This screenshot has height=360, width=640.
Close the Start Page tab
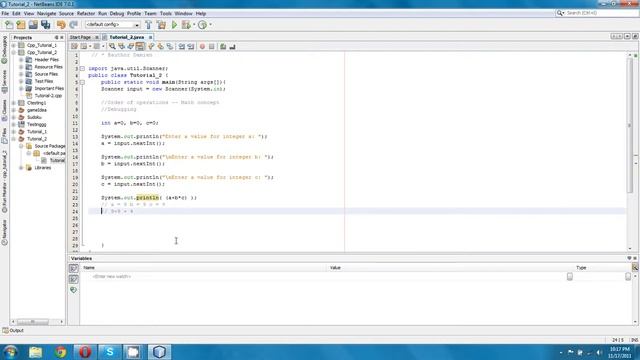97,38
